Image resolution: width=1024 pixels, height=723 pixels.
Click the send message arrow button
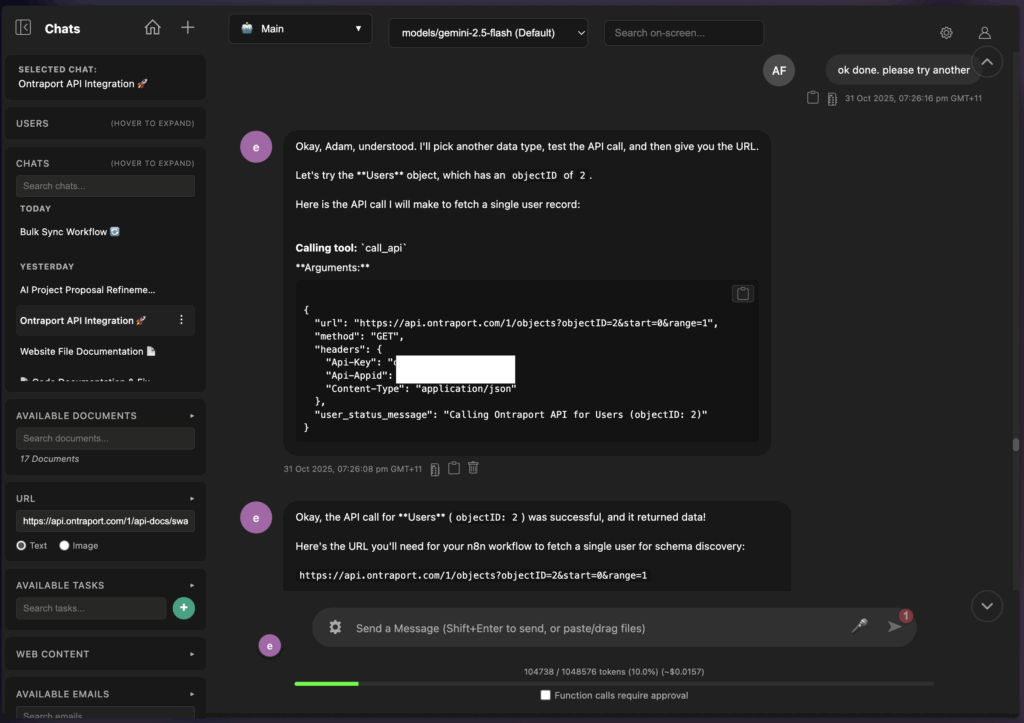pos(894,627)
